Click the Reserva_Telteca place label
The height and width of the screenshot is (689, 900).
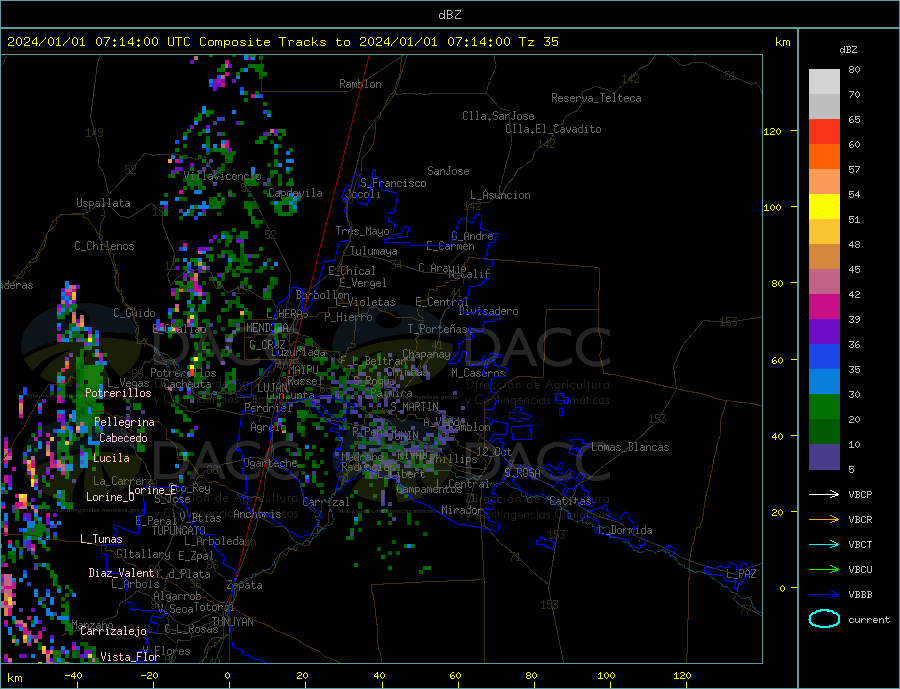click(x=596, y=98)
